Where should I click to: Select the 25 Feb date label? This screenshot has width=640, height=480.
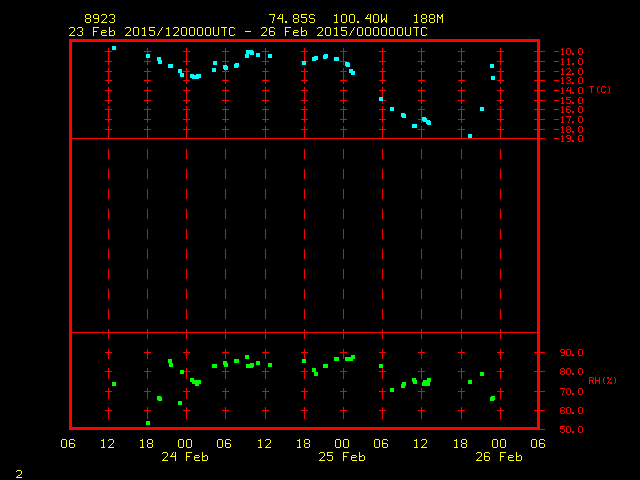coord(342,457)
